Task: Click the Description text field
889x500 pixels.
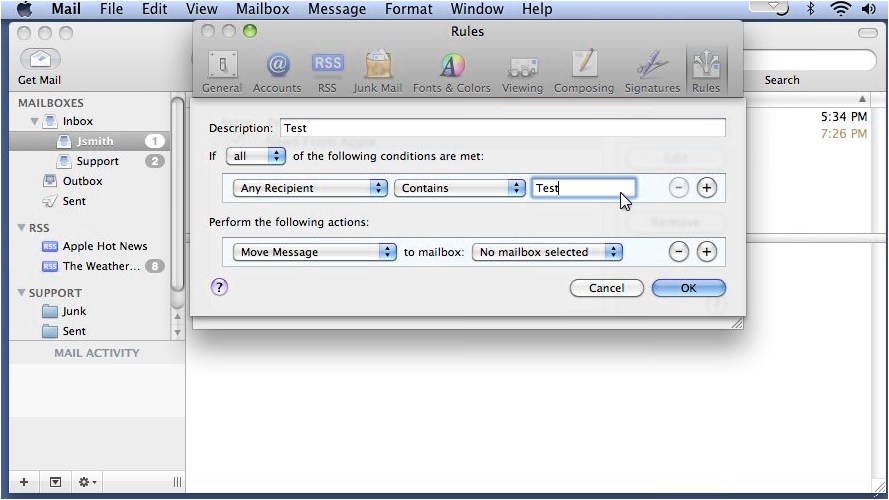Action: click(x=503, y=128)
